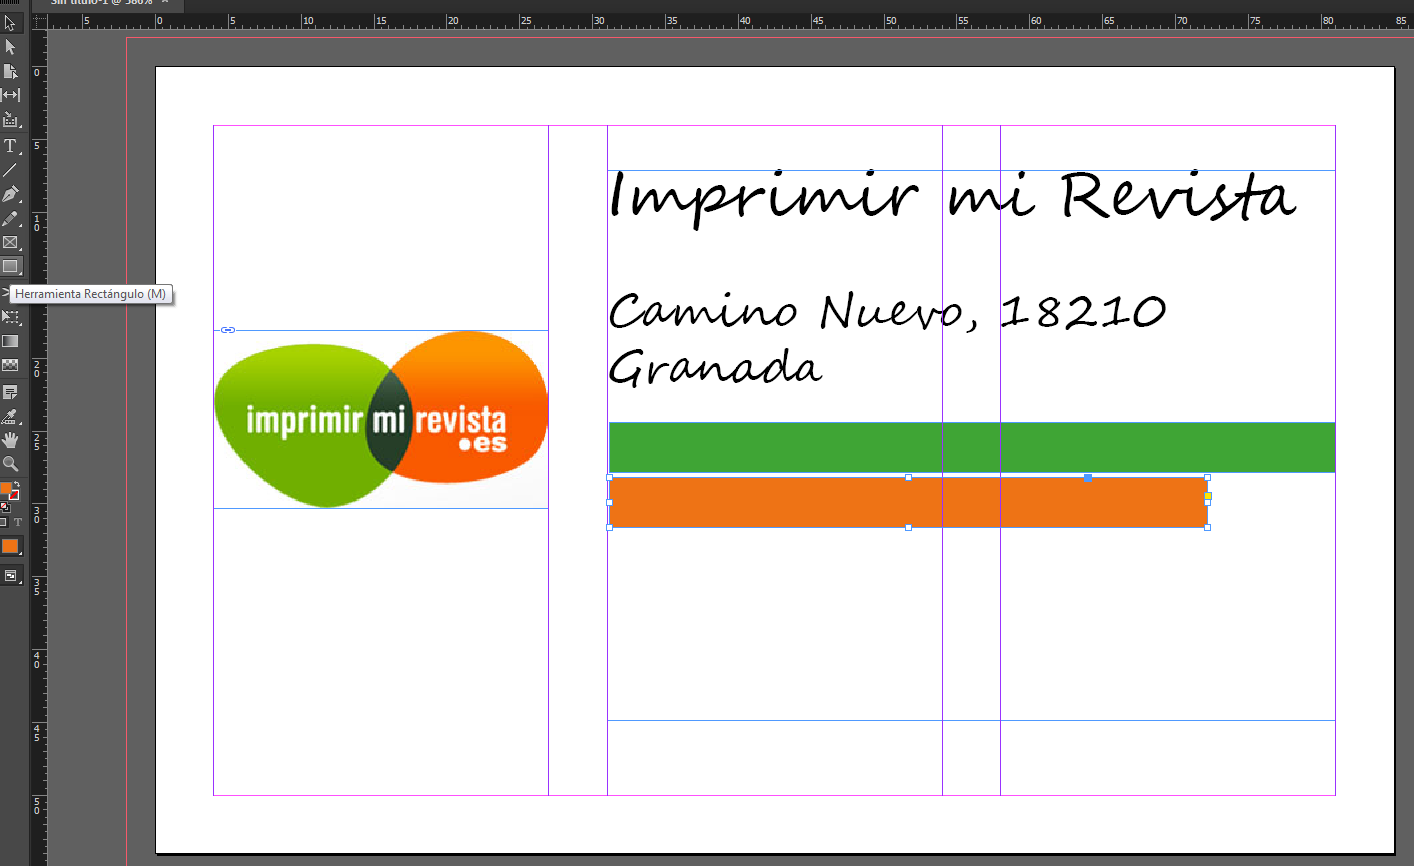Select the Line tool
This screenshot has height=866, width=1414.
10,170
